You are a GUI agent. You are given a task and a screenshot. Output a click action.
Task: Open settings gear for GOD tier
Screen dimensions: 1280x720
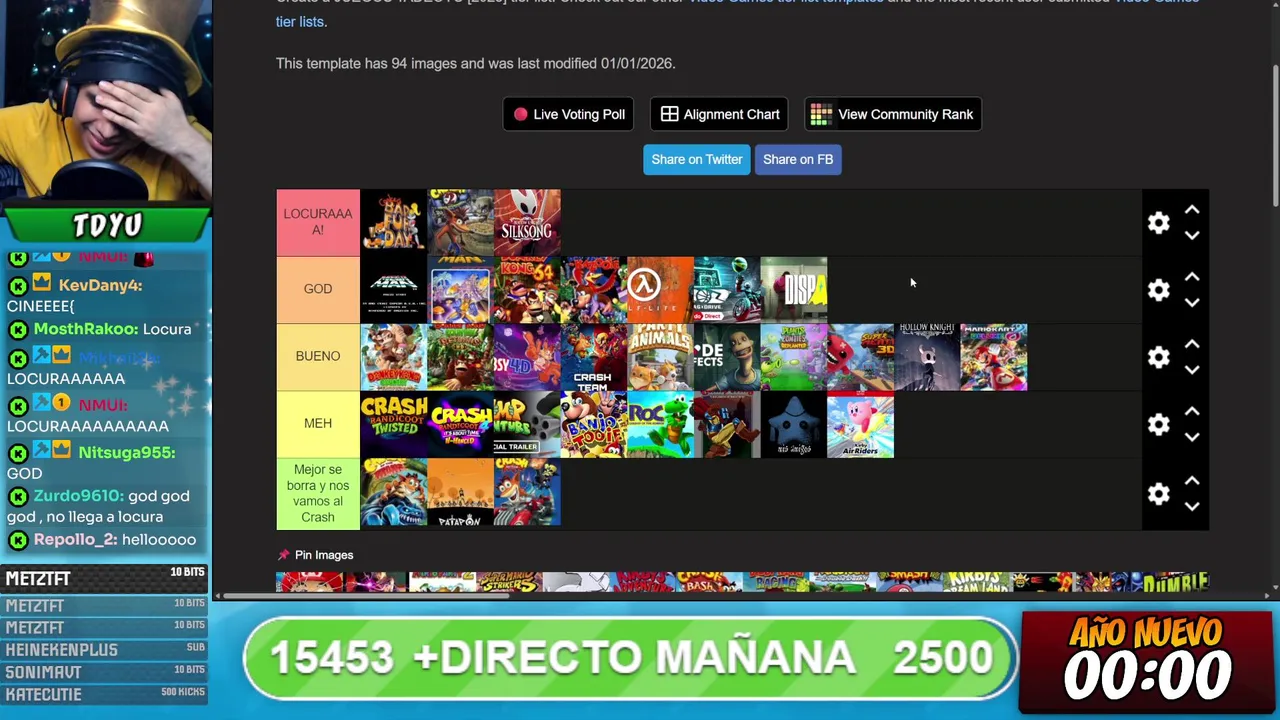pos(1158,290)
